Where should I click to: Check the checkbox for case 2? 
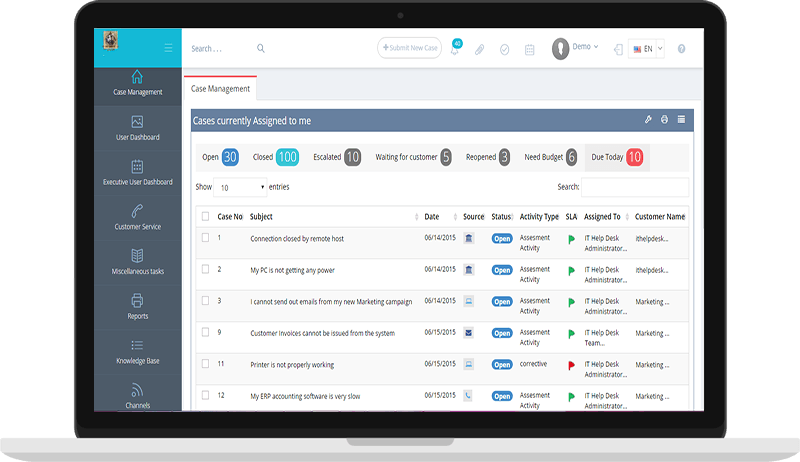pyautogui.click(x=205, y=269)
